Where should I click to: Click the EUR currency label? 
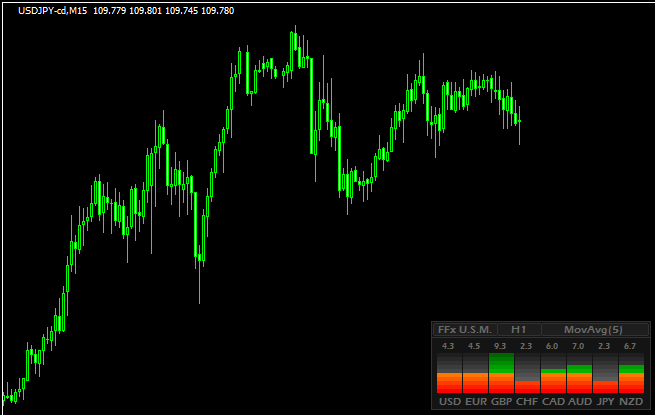(x=475, y=402)
